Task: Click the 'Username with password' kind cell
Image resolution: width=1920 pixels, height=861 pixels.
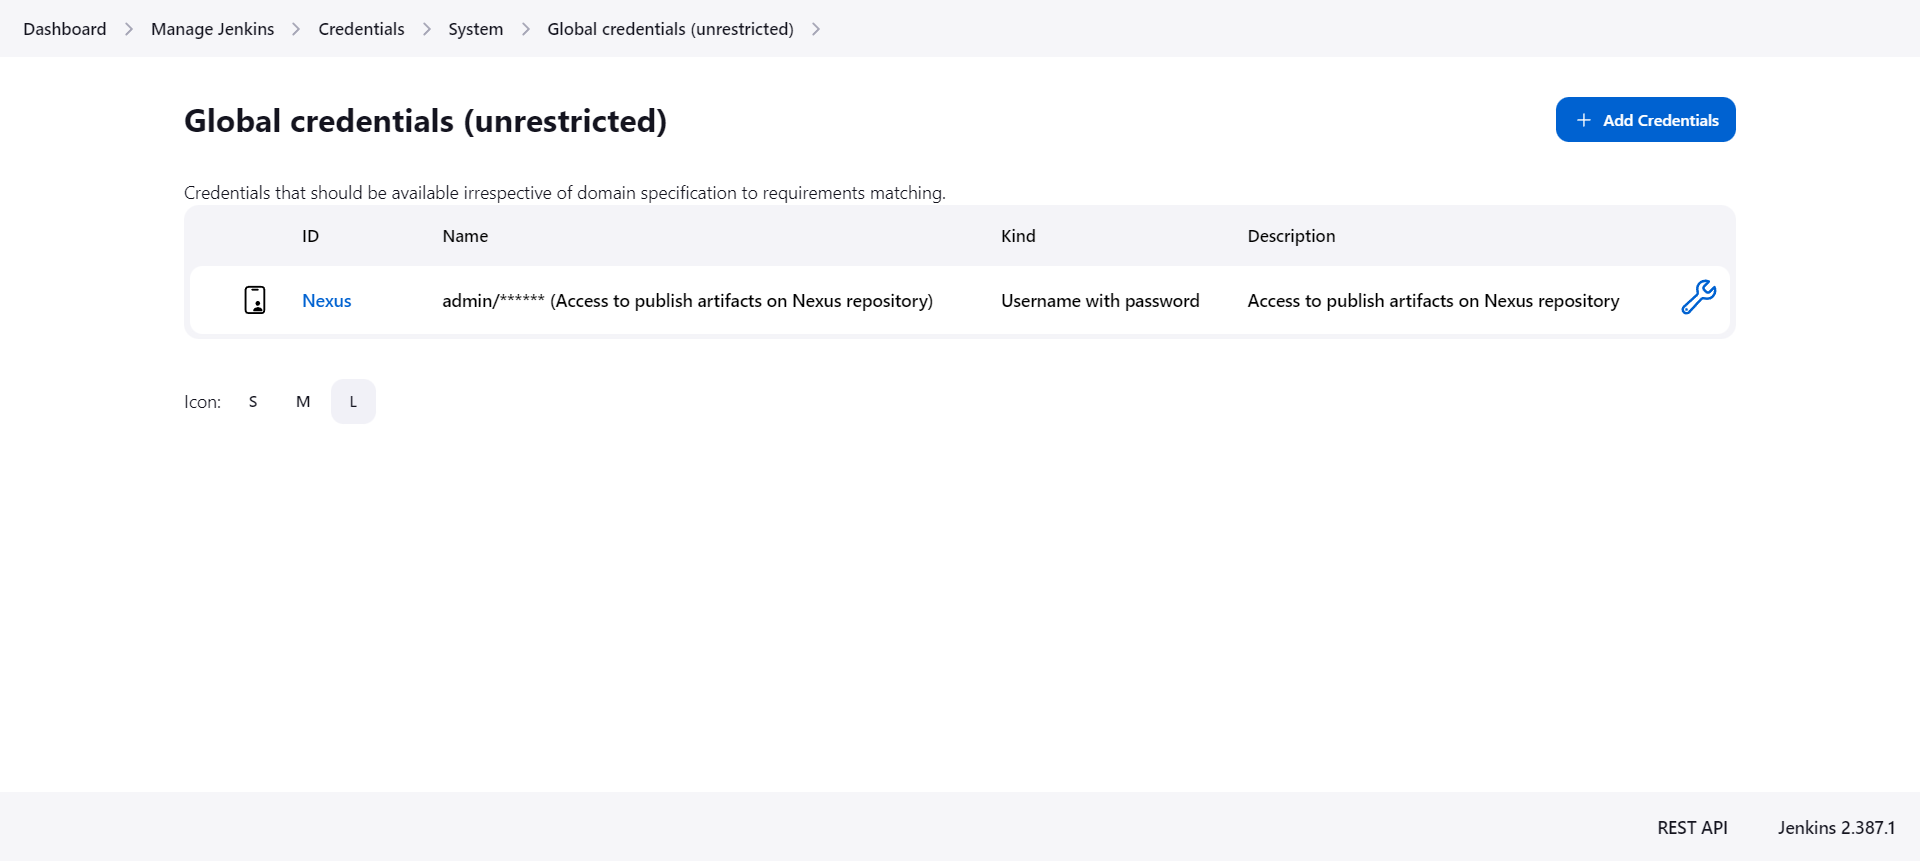Action: click(x=1100, y=301)
